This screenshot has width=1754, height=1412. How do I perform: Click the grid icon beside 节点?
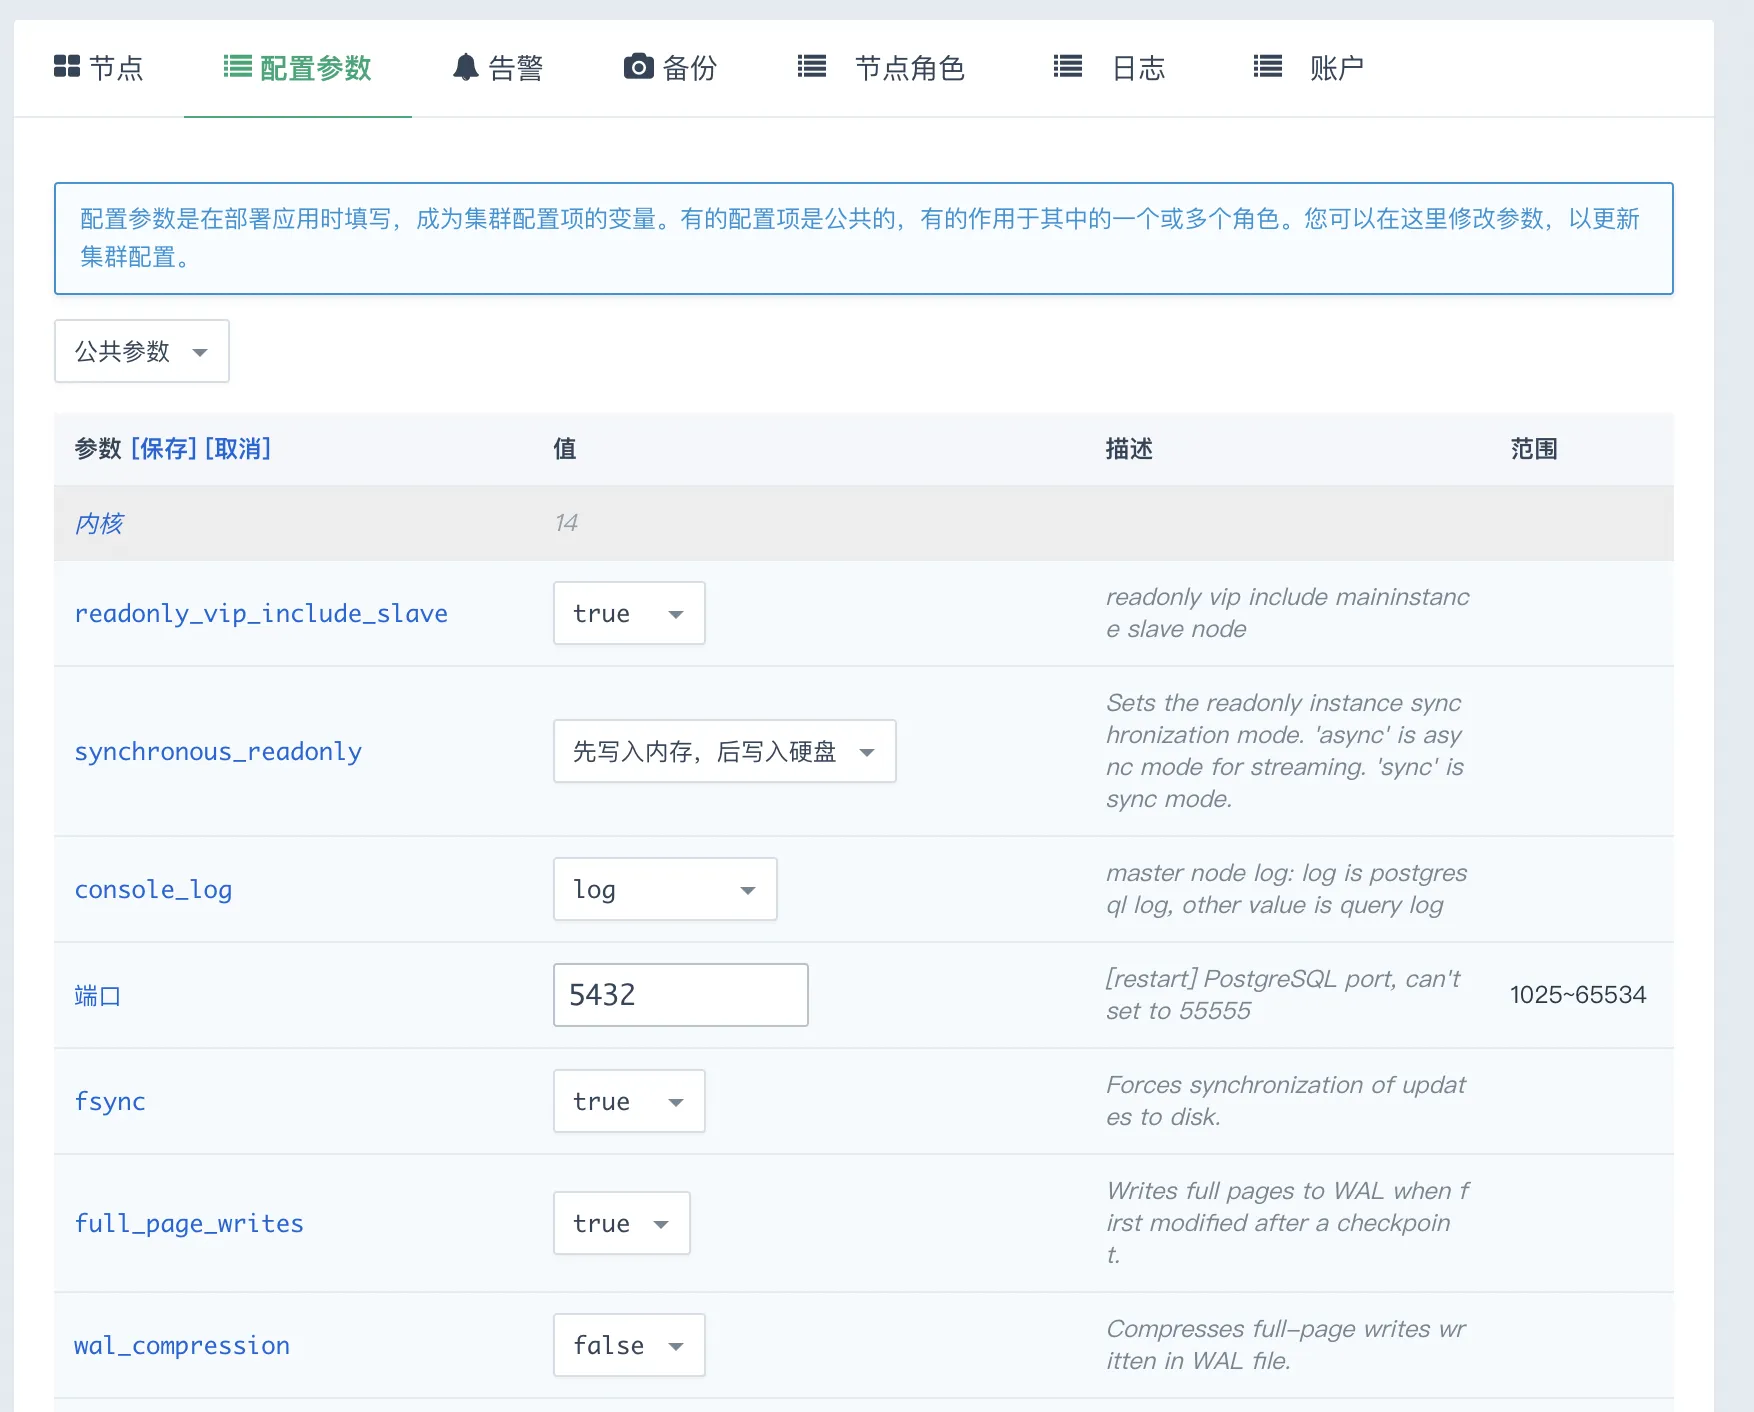(x=67, y=67)
